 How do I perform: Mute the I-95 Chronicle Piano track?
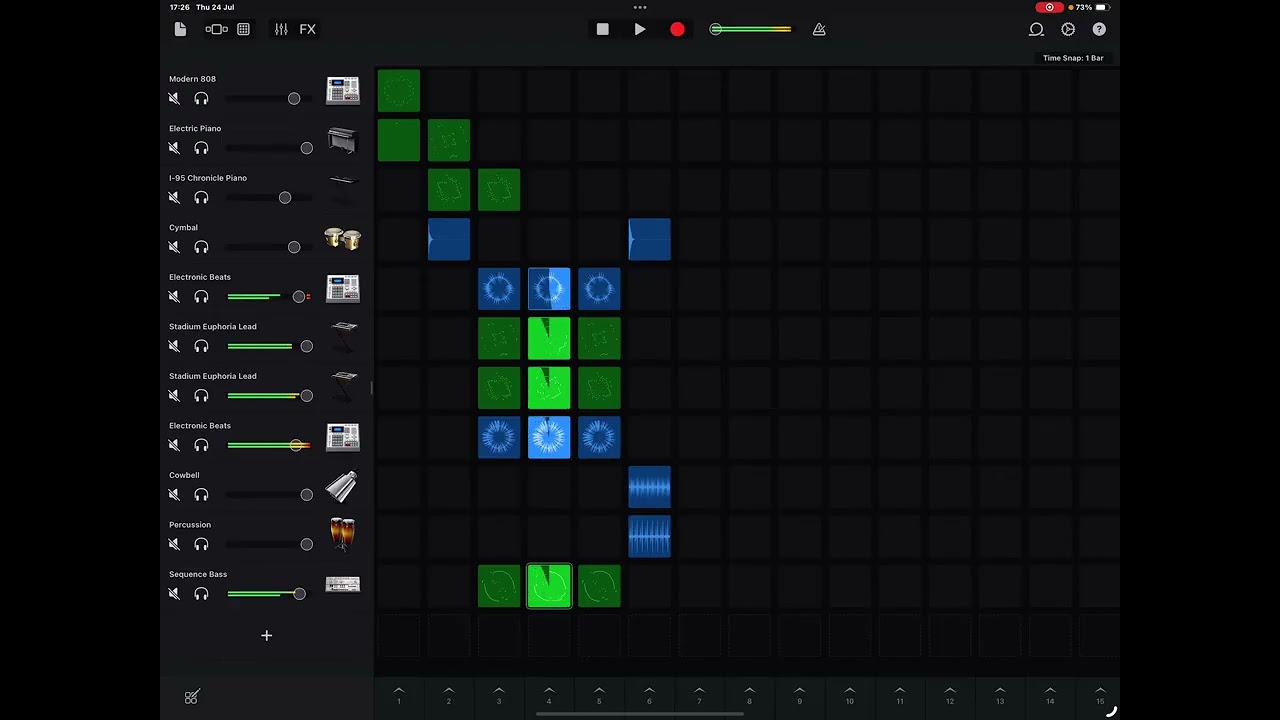coord(174,197)
